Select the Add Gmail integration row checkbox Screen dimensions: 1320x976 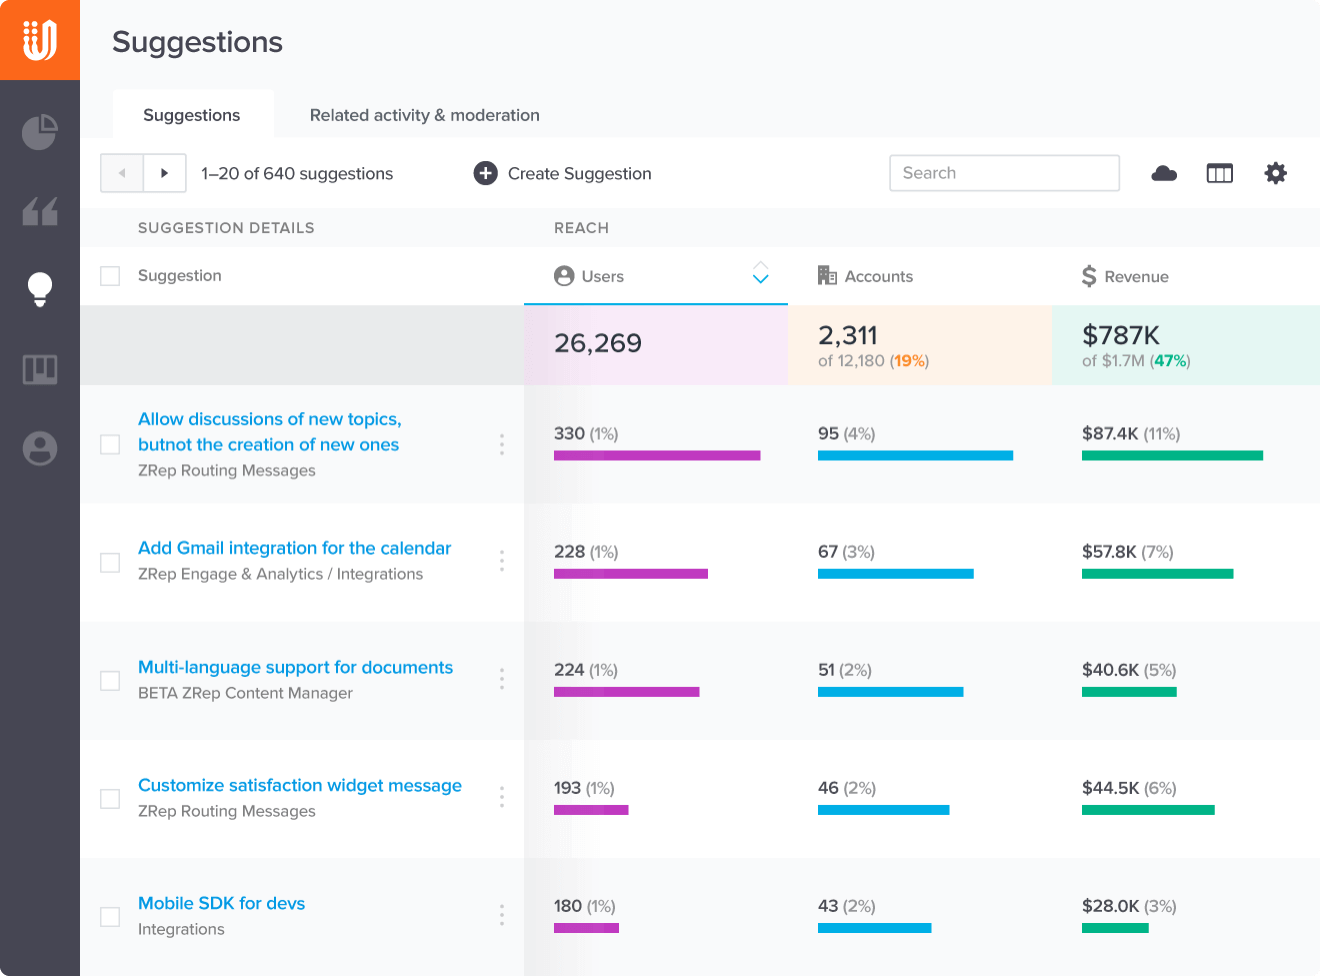[110, 562]
